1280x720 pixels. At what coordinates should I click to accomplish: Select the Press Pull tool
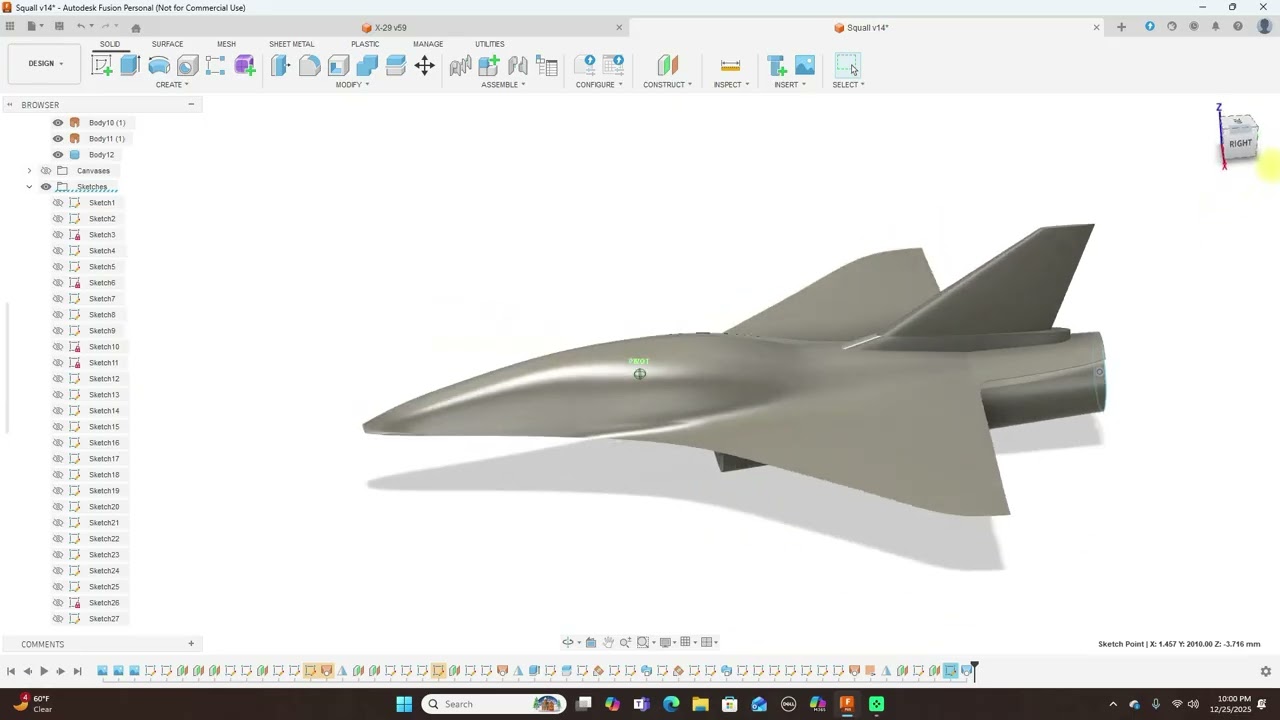tap(281, 66)
